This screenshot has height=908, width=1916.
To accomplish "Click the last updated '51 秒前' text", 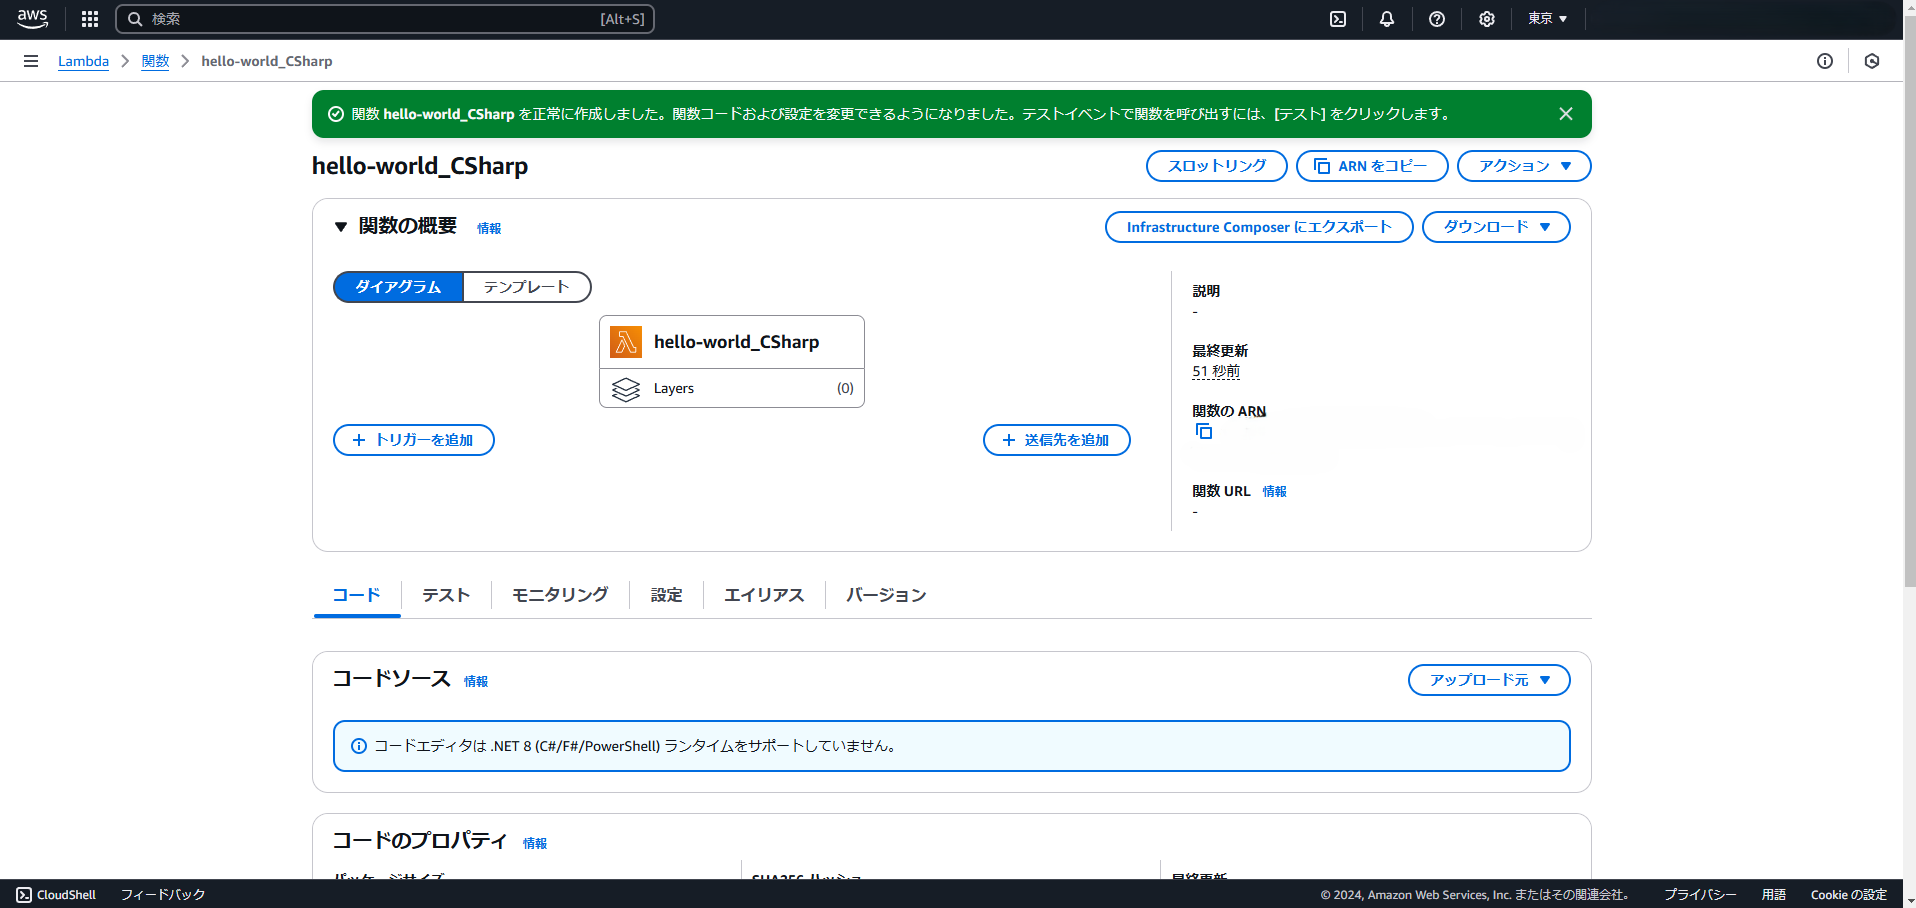I will [1216, 371].
